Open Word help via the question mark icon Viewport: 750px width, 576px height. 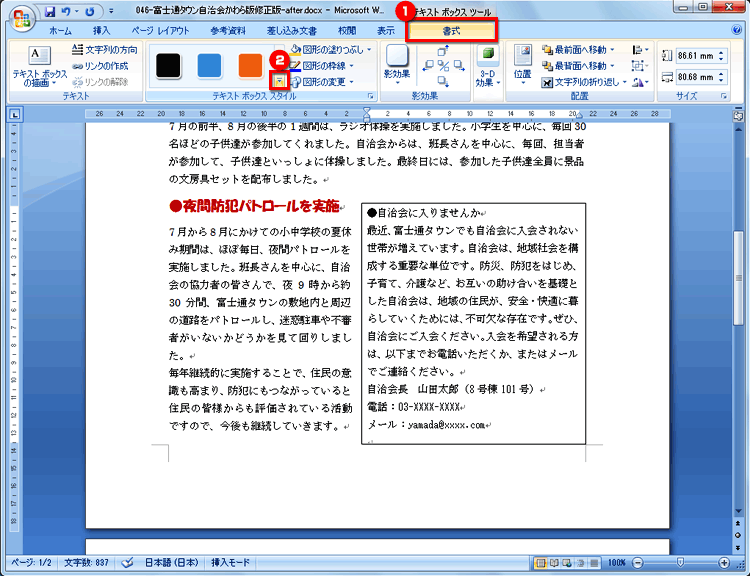[737, 30]
